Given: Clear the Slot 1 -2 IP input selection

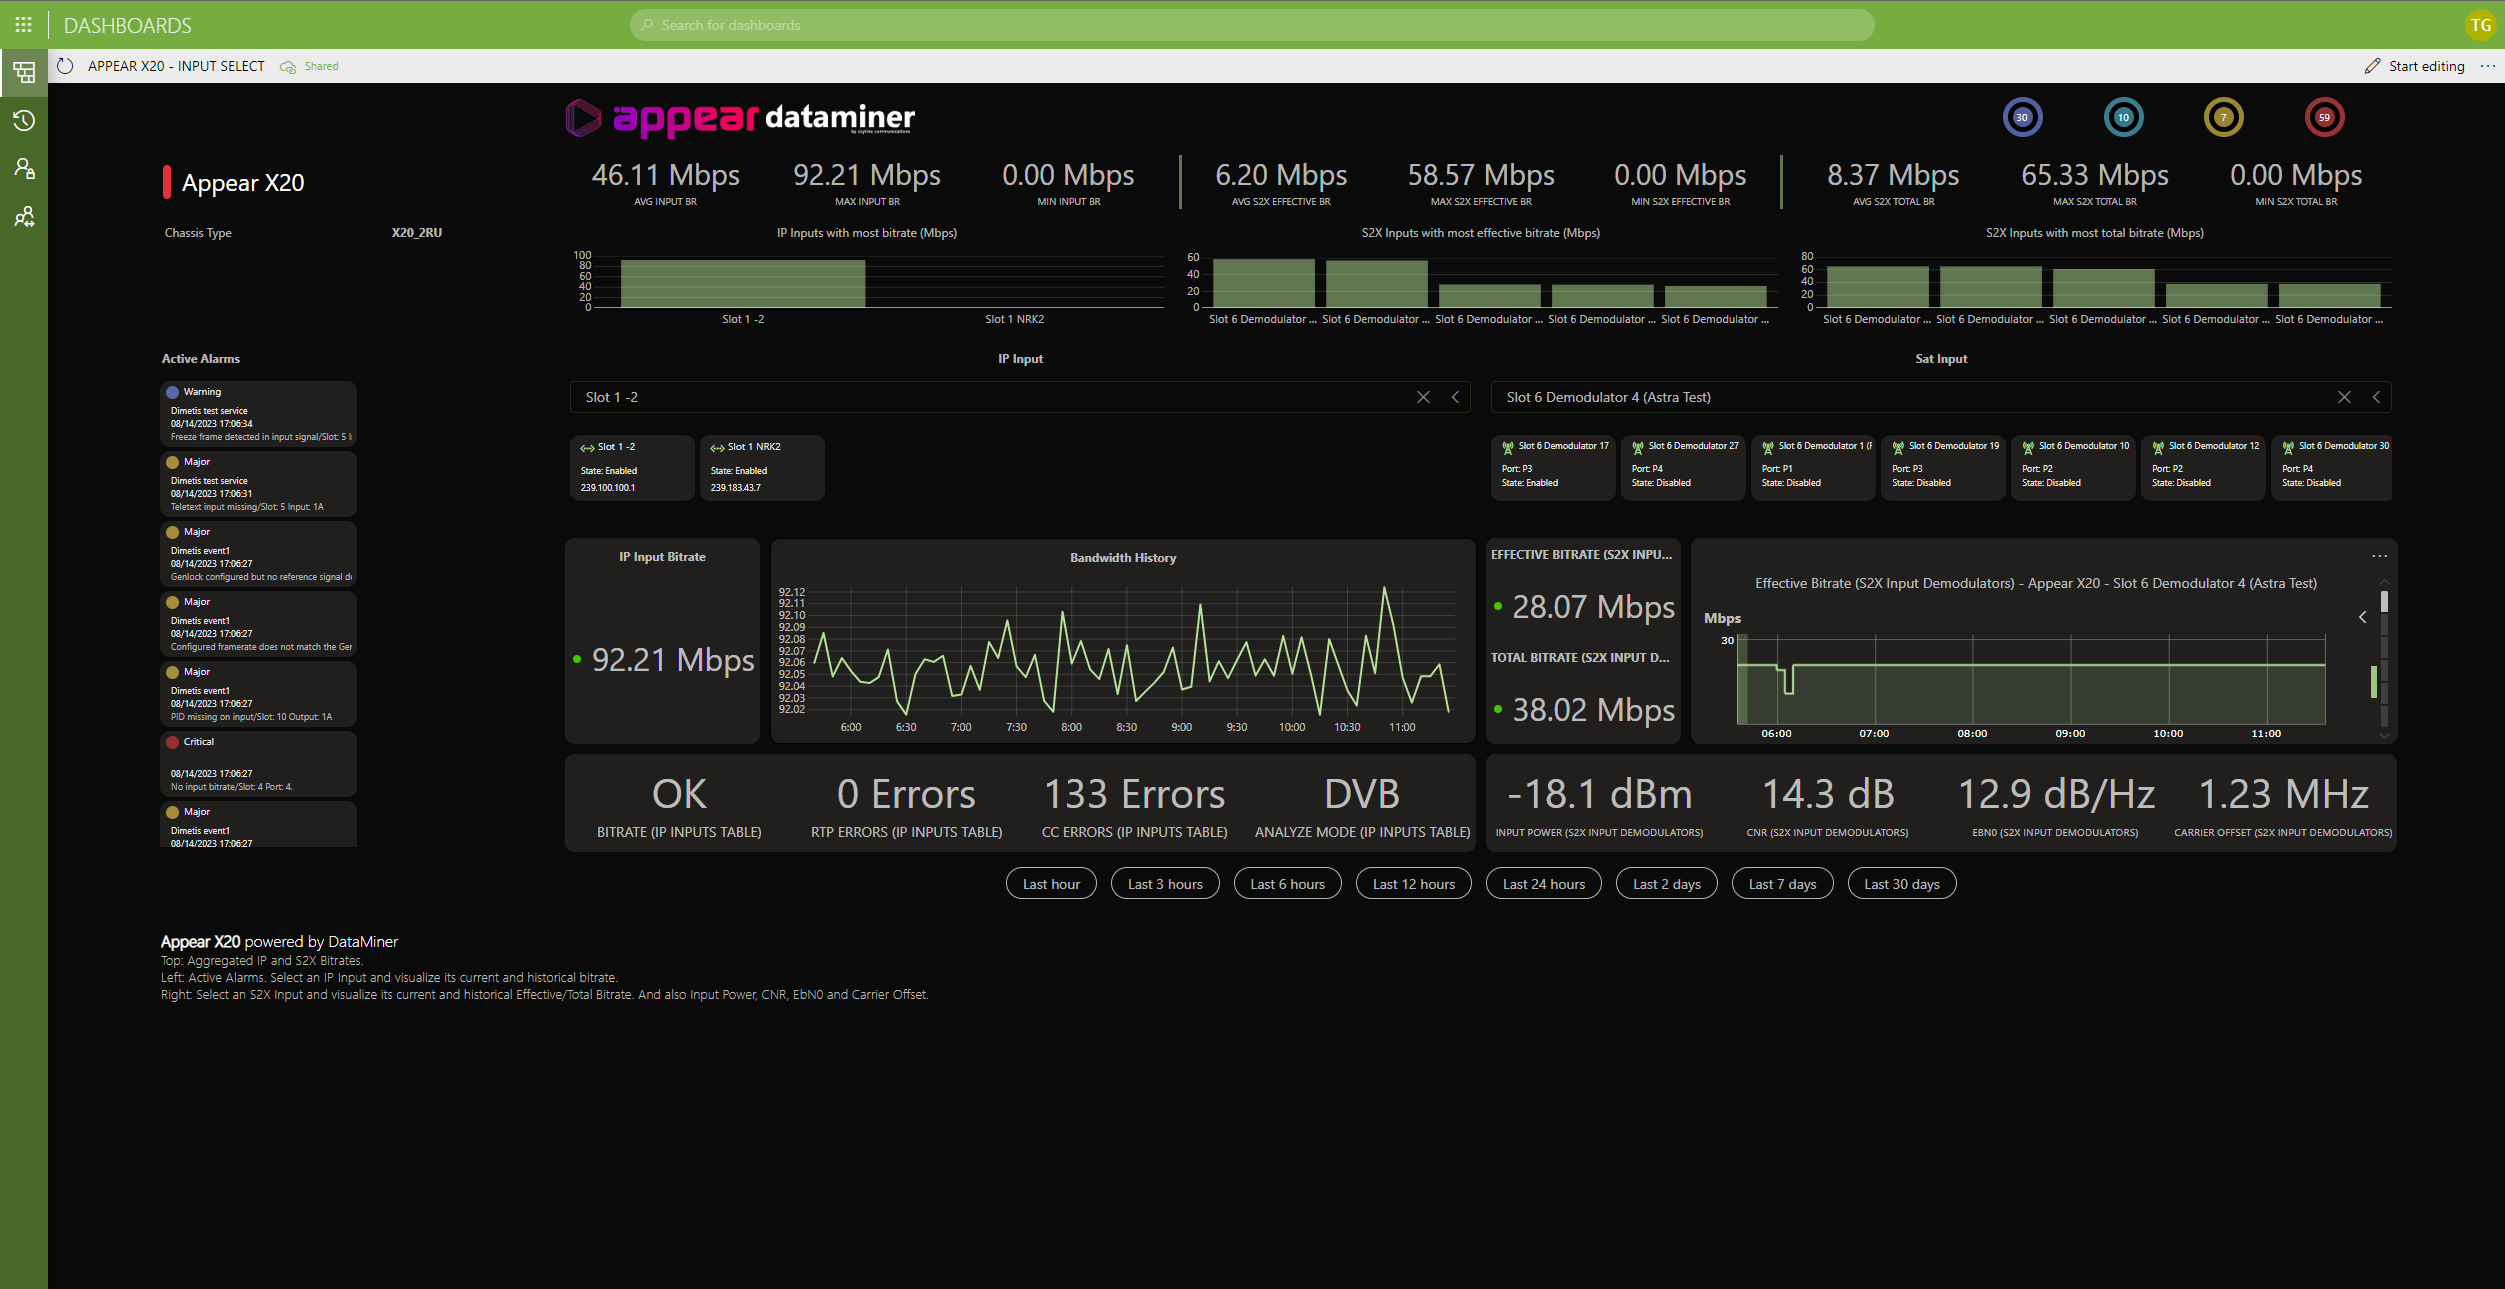Looking at the screenshot, I should point(1423,397).
